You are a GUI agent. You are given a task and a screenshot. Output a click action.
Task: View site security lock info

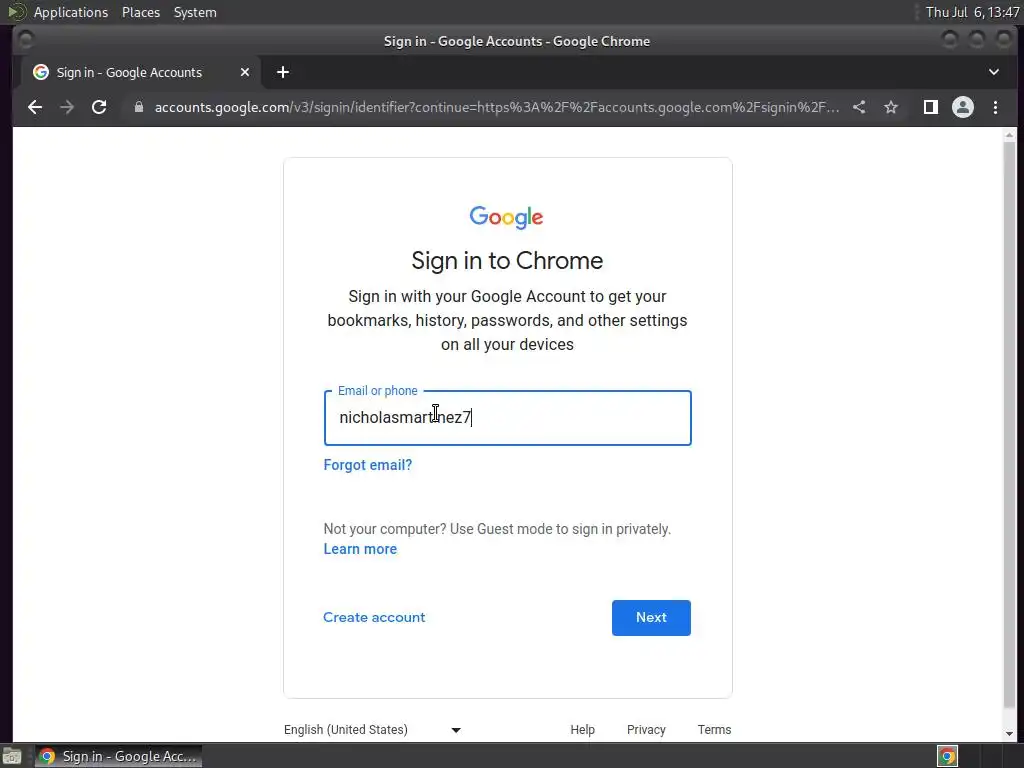pos(138,107)
